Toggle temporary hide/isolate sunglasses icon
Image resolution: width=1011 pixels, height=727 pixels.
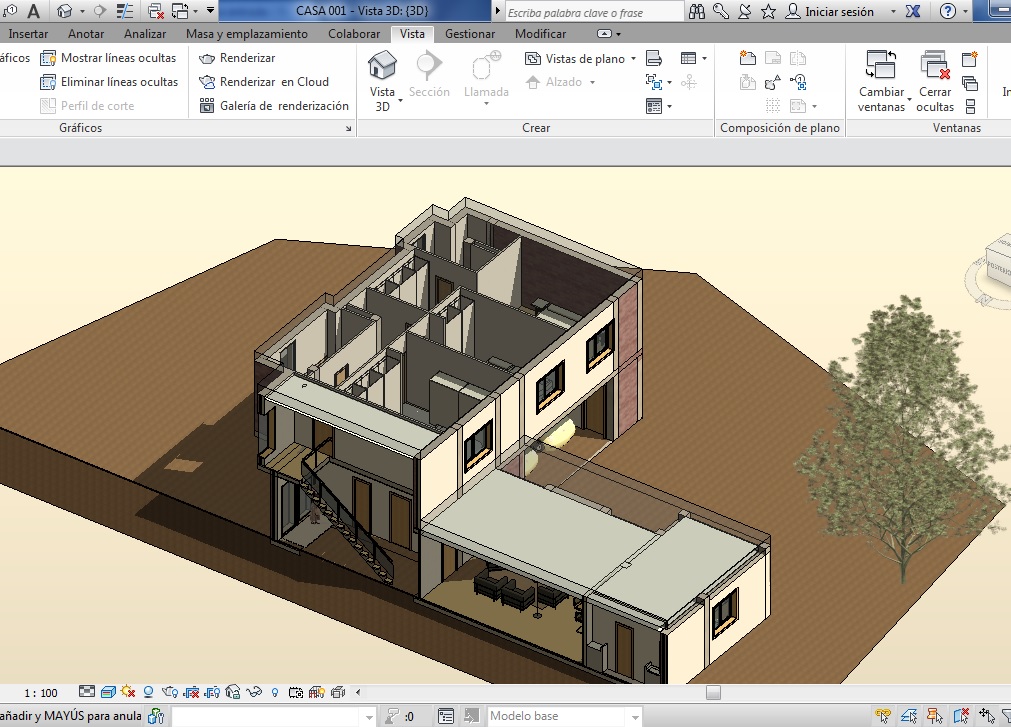click(255, 692)
